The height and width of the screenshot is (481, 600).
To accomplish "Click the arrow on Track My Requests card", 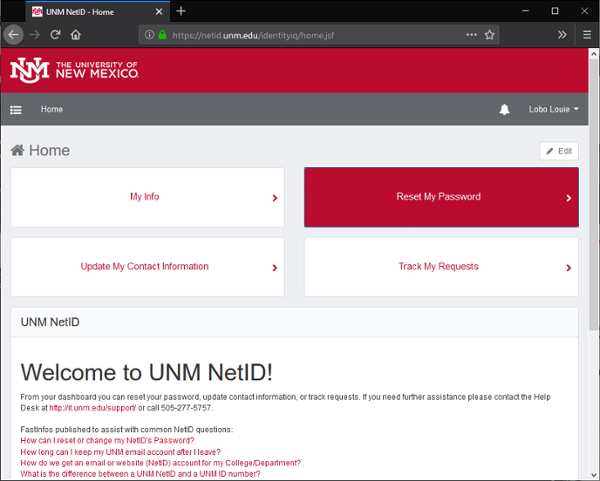I will [569, 267].
